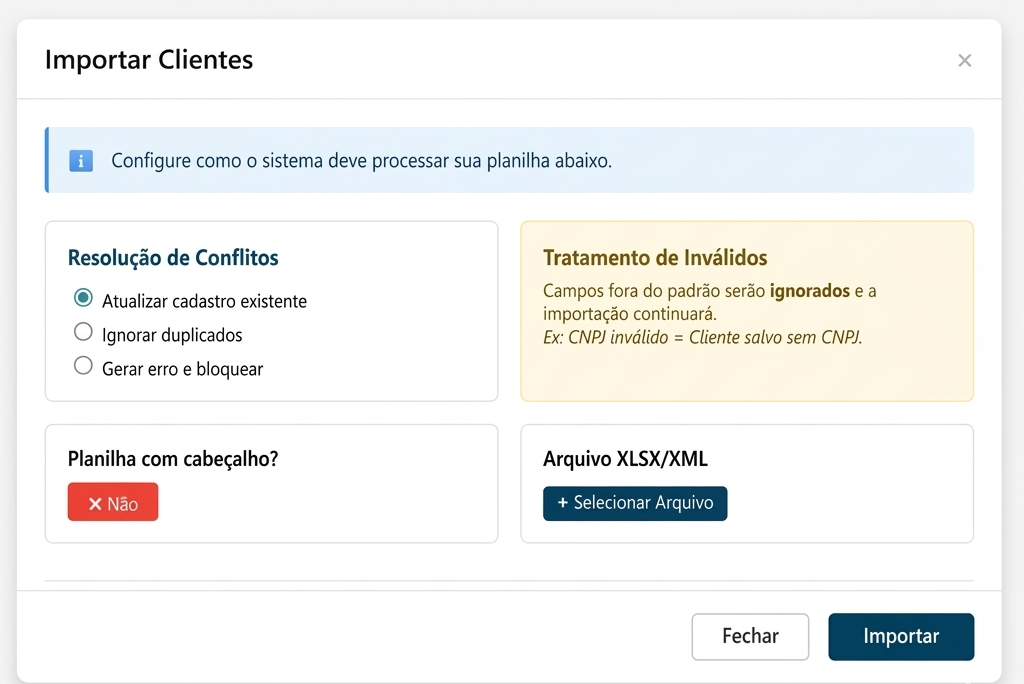Select the Atualizar cadastro existente radio option
The height and width of the screenshot is (684, 1024).
click(x=84, y=299)
